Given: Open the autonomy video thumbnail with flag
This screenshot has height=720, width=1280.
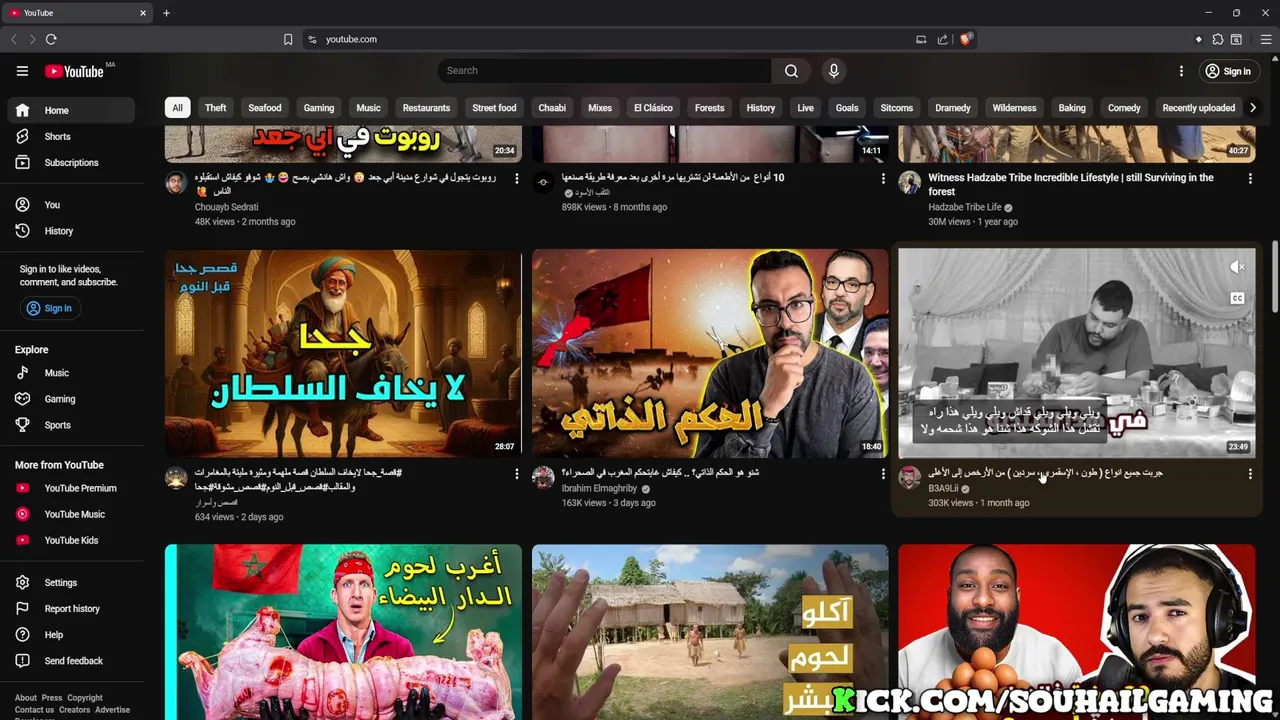Looking at the screenshot, I should tap(710, 353).
